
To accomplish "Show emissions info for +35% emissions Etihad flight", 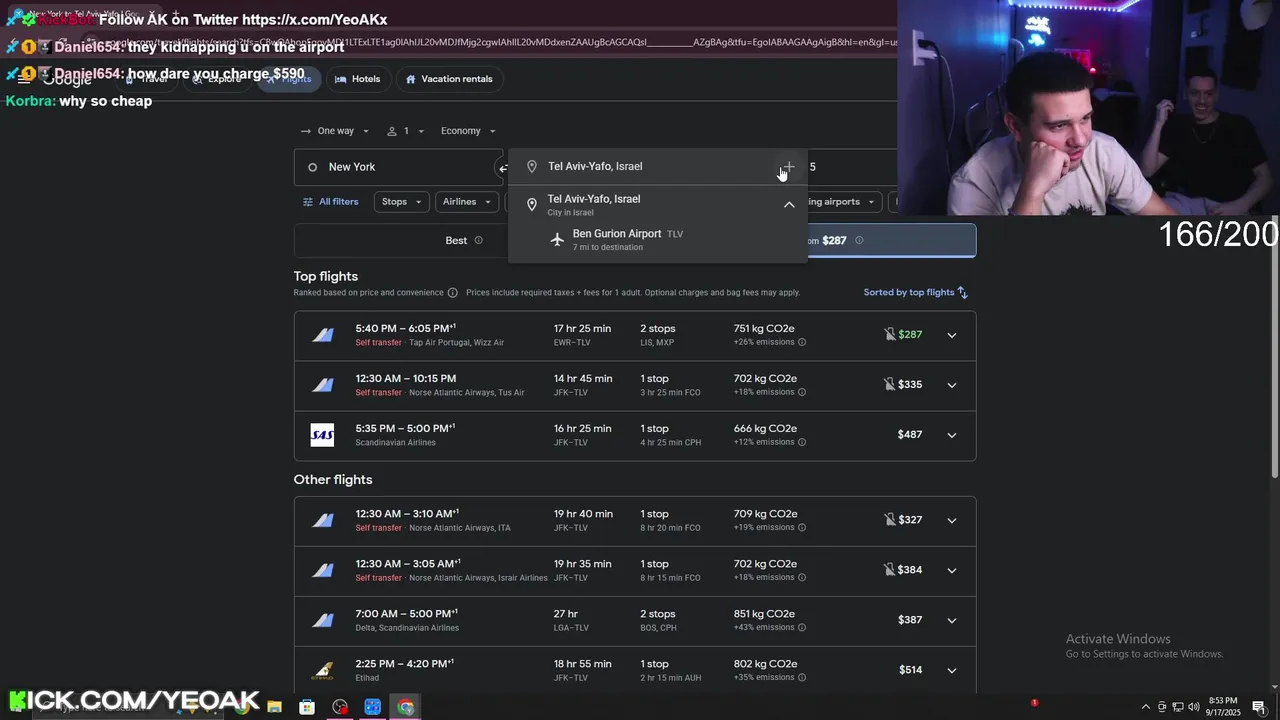I will [x=802, y=677].
